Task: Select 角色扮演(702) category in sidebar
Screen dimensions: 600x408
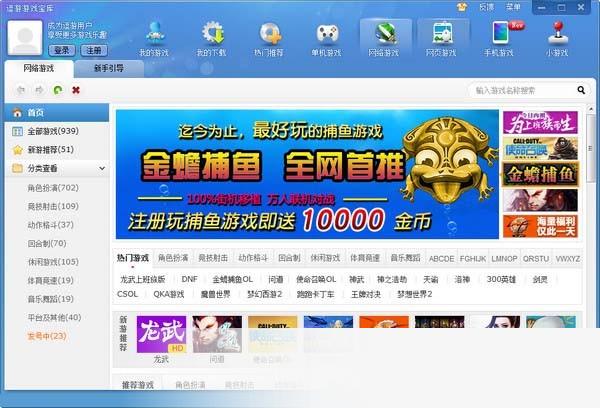Action: click(x=53, y=188)
